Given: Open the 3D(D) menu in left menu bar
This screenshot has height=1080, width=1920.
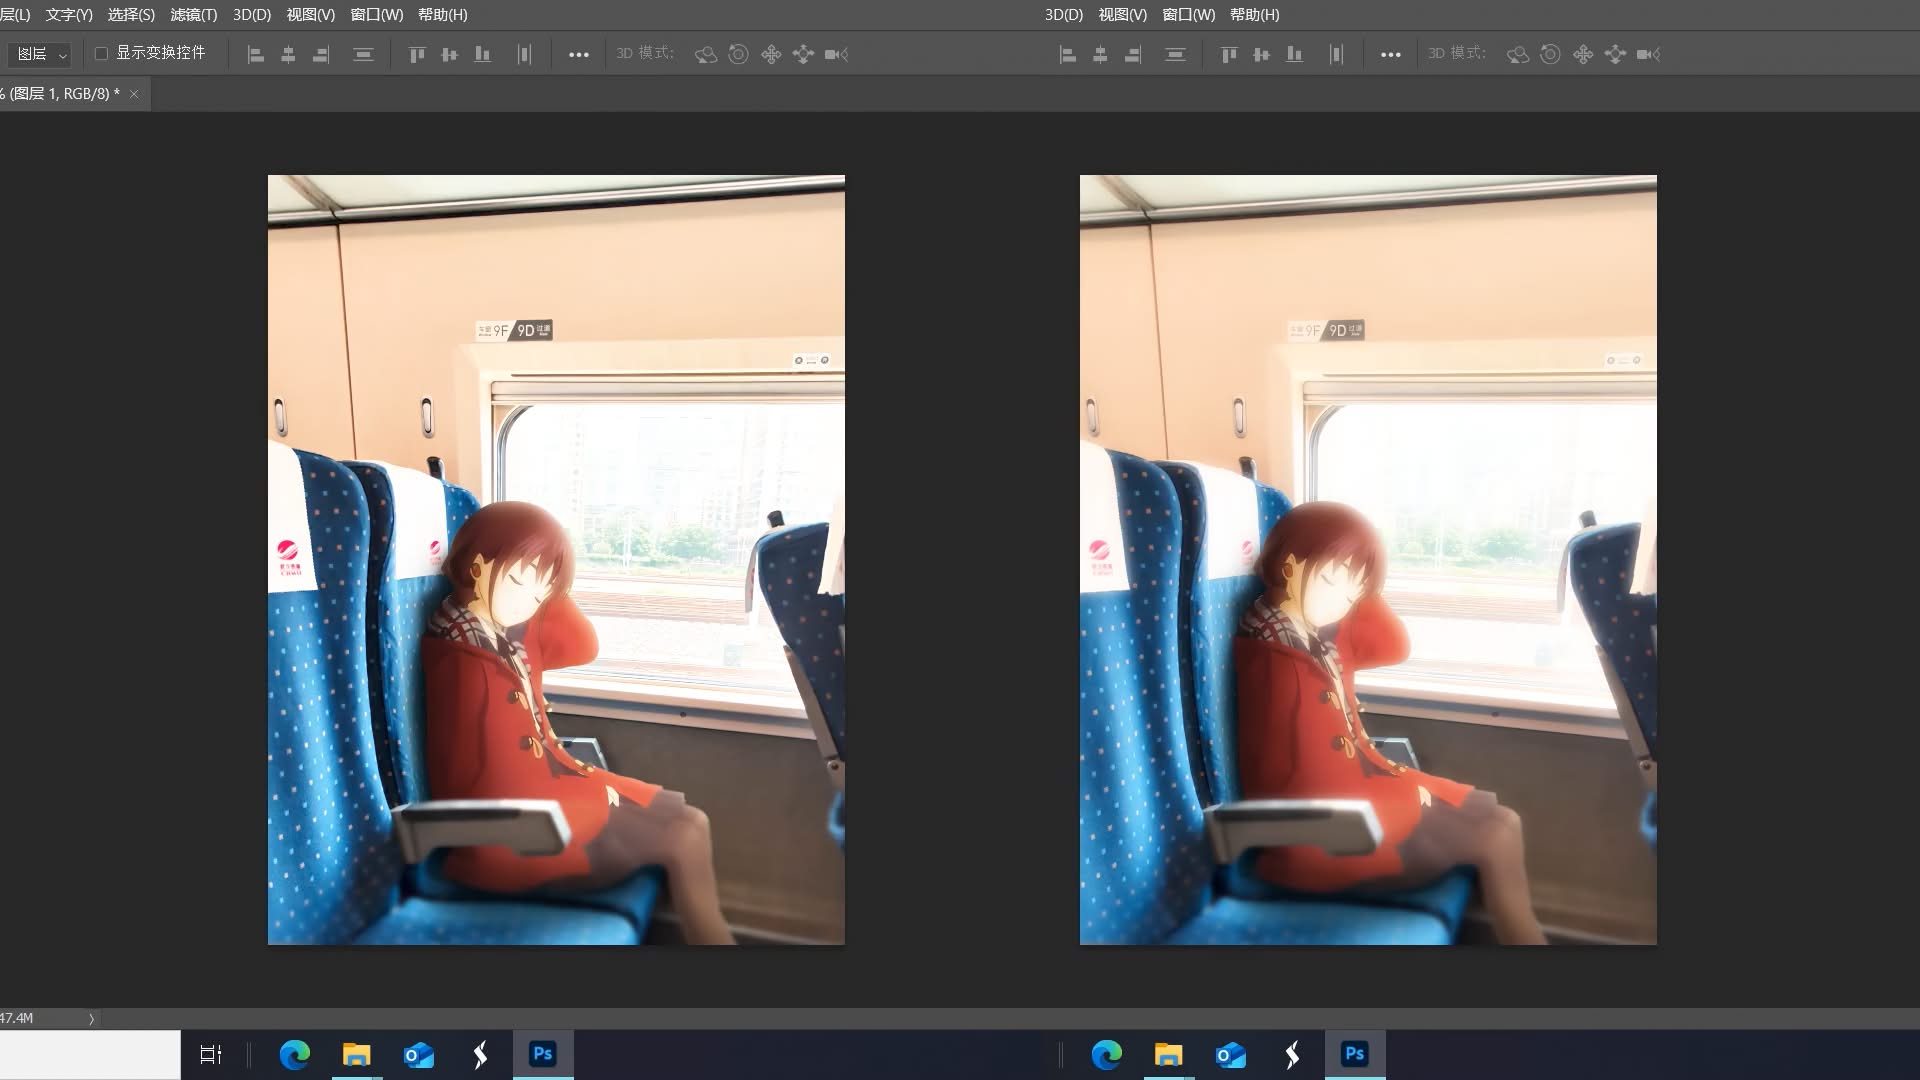Looking at the screenshot, I should 252,15.
